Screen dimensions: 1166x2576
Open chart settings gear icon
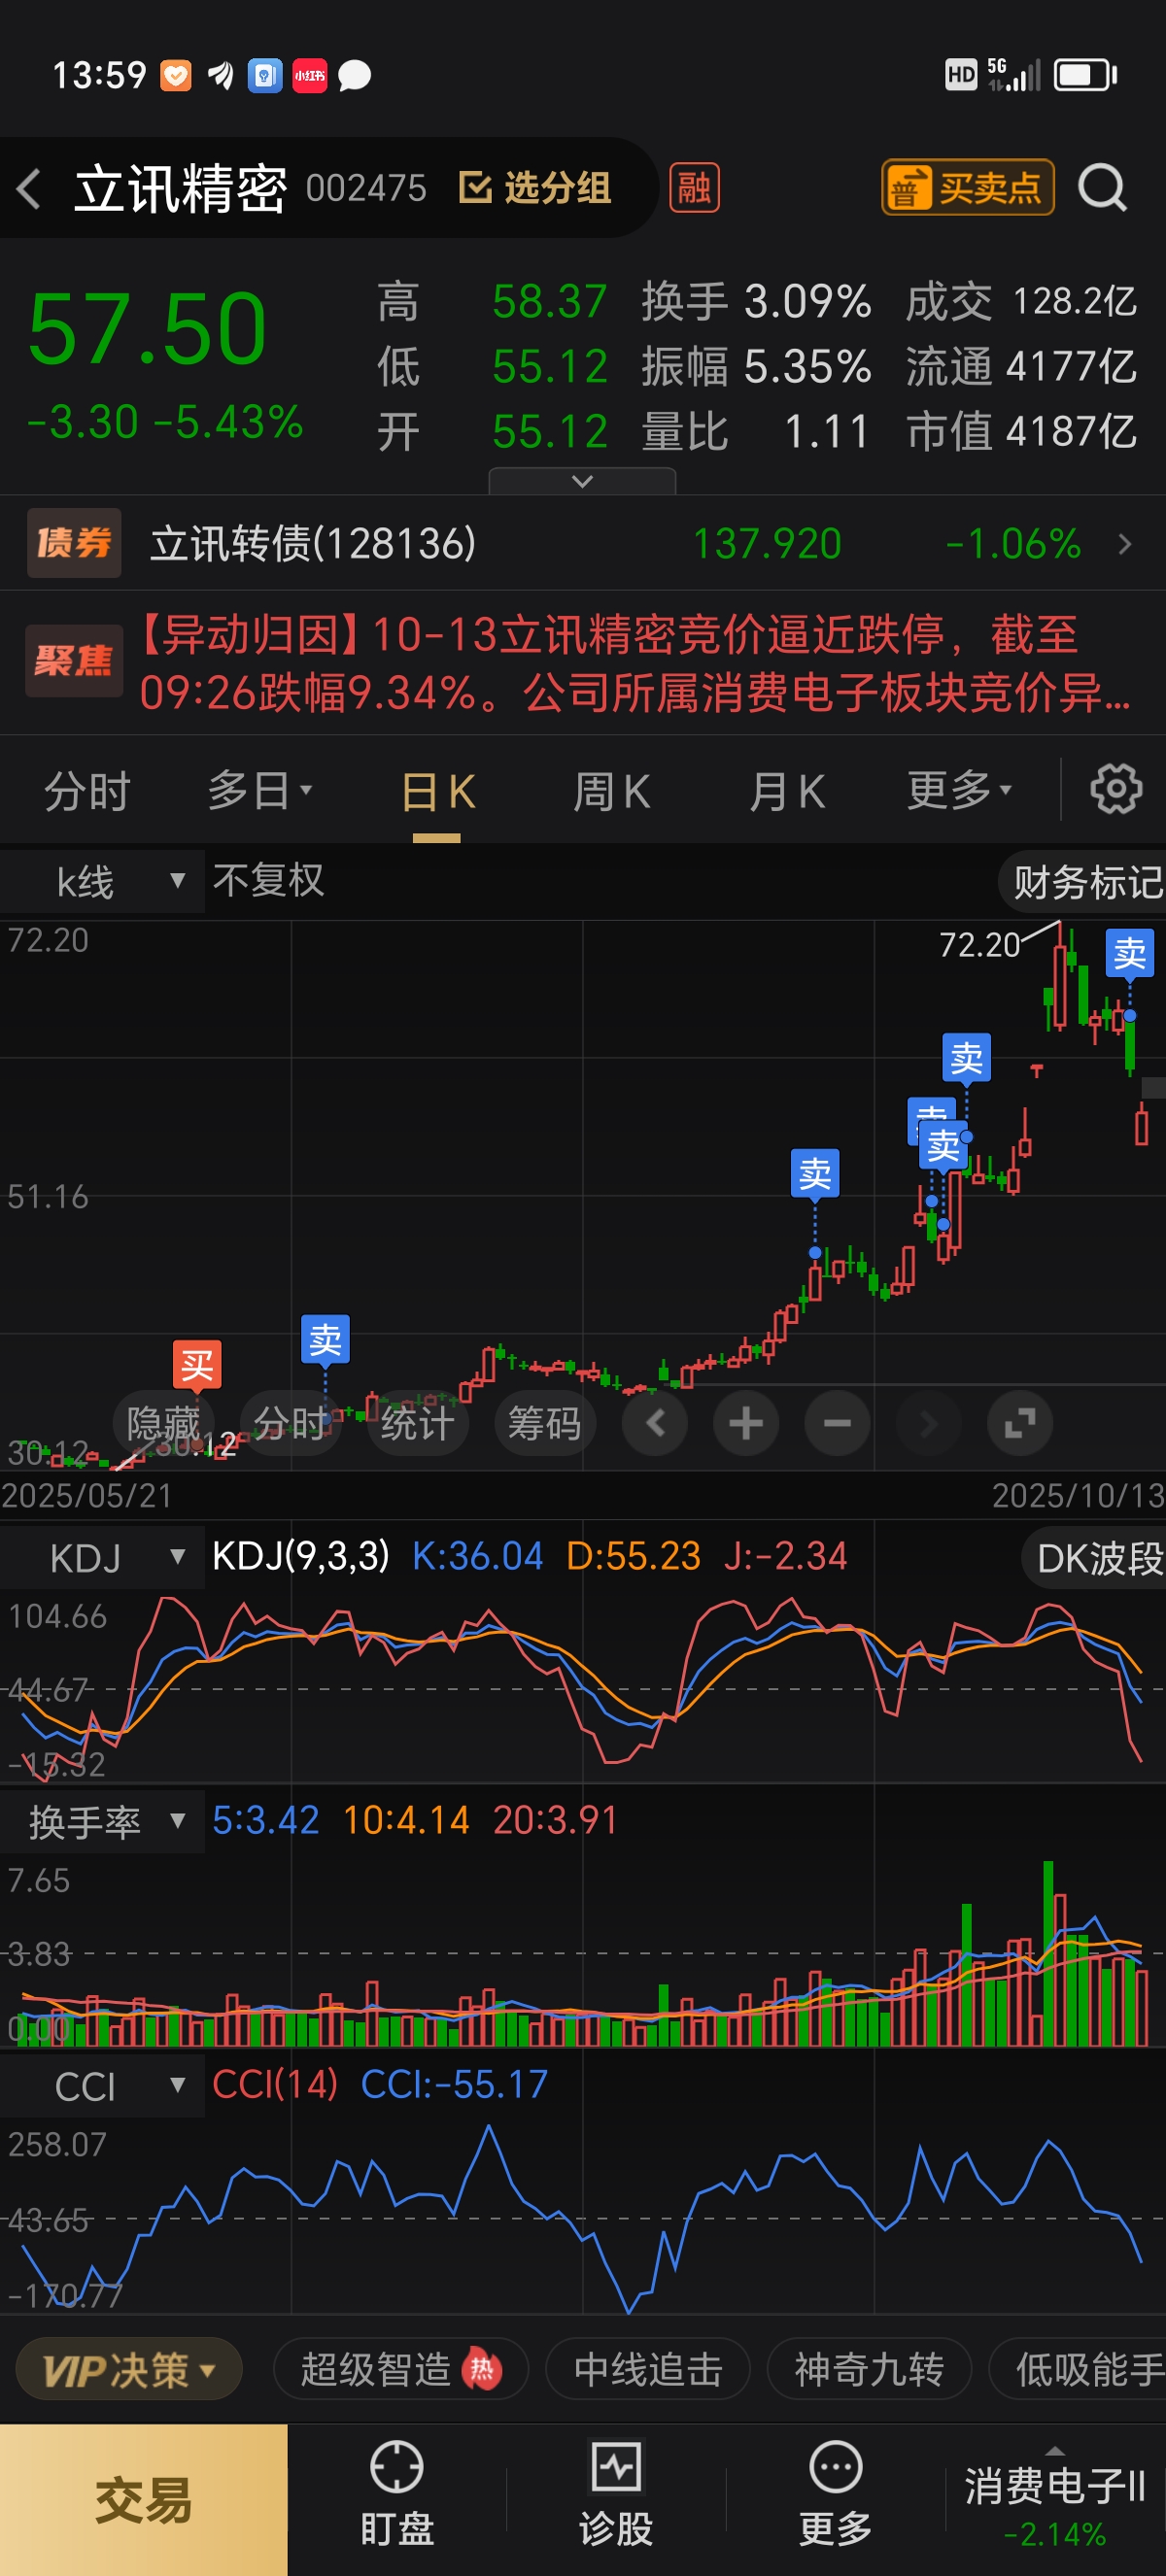click(x=1116, y=790)
